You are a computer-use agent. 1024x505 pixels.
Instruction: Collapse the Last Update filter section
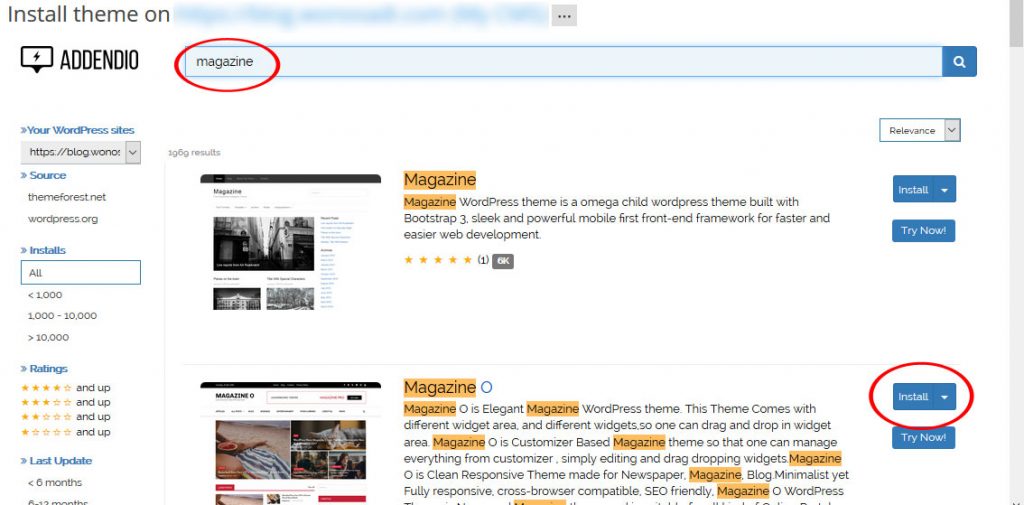[x=56, y=461]
